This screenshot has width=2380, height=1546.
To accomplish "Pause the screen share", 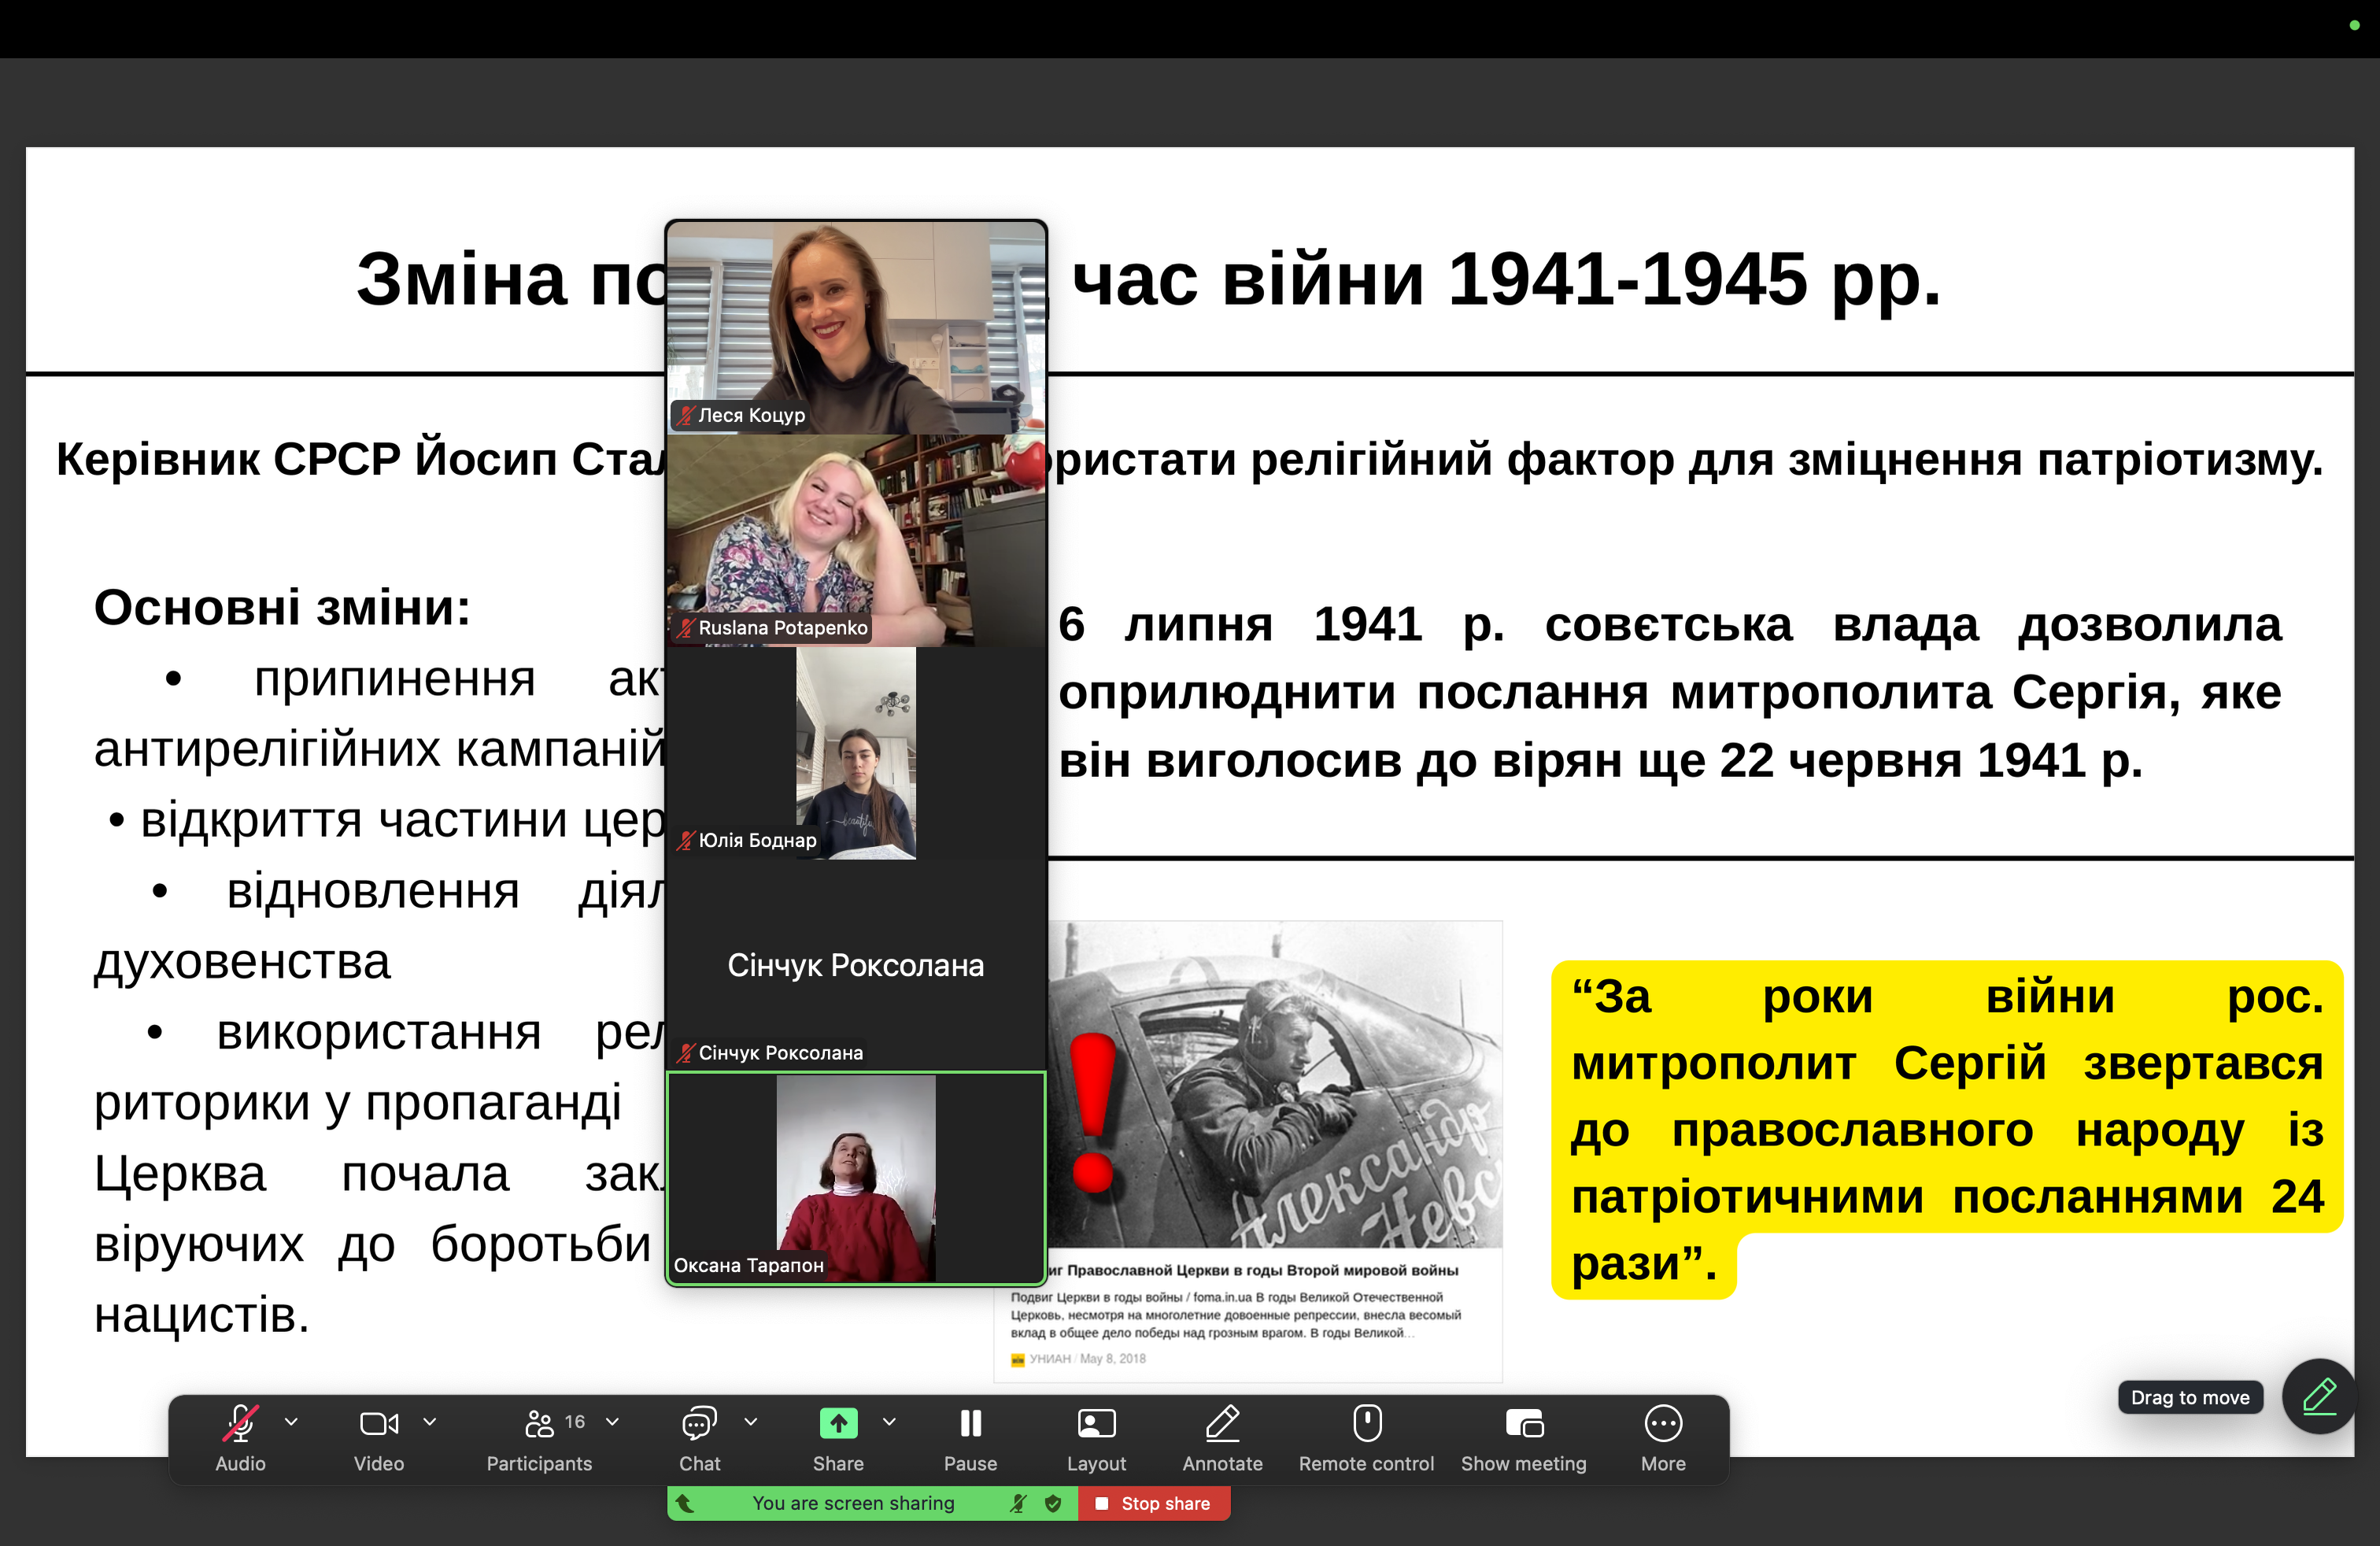I will pyautogui.click(x=970, y=1423).
